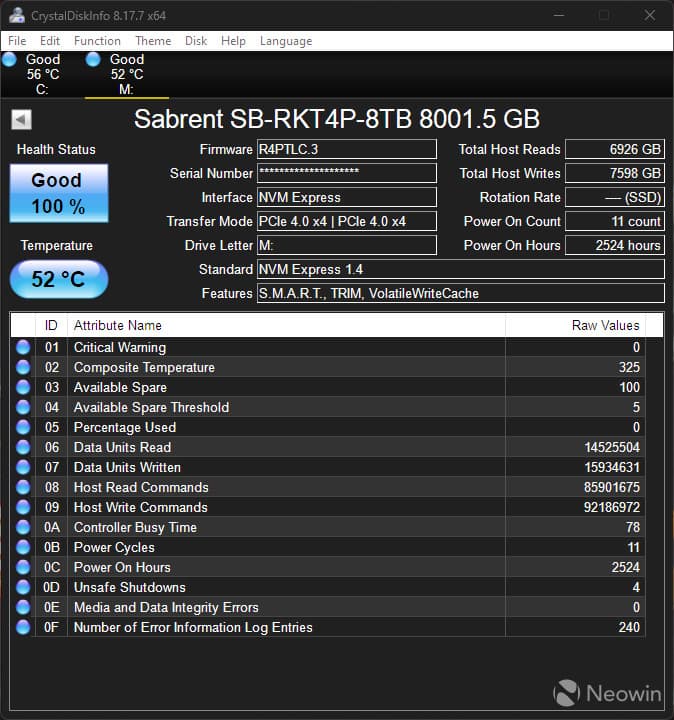The height and width of the screenshot is (720, 674).
Task: Click raw value 15934631 for Data Units Written
Action: point(612,467)
